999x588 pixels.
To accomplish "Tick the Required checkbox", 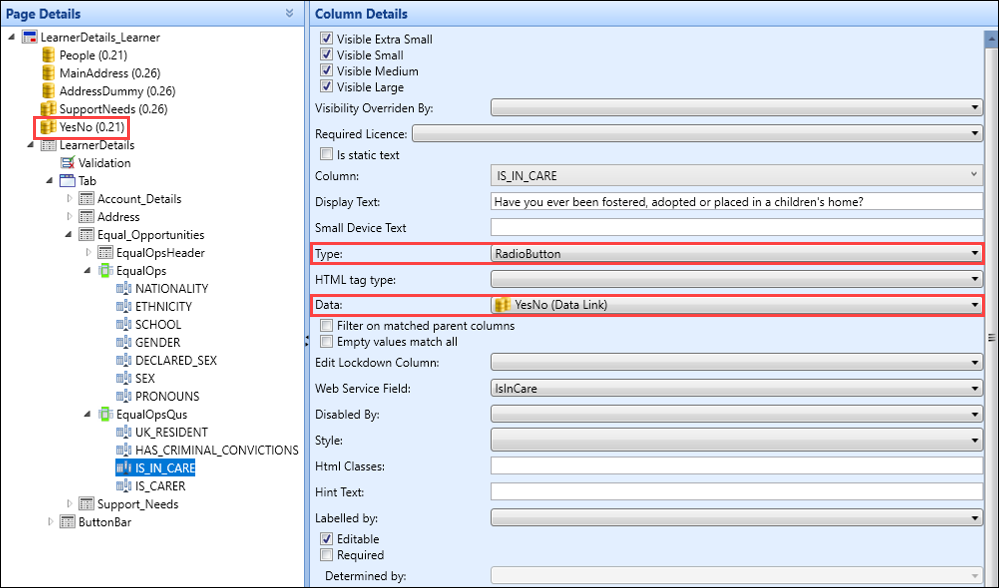I will 326,555.
